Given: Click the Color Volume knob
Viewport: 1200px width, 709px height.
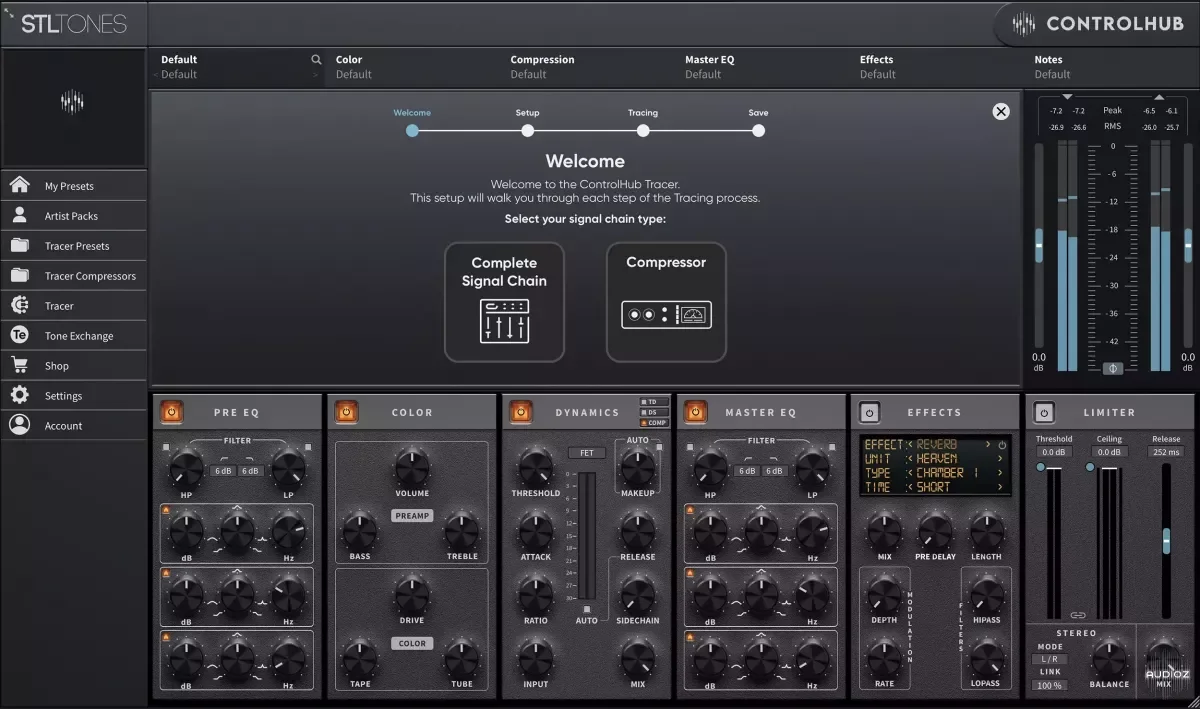Looking at the screenshot, I should (x=412, y=467).
